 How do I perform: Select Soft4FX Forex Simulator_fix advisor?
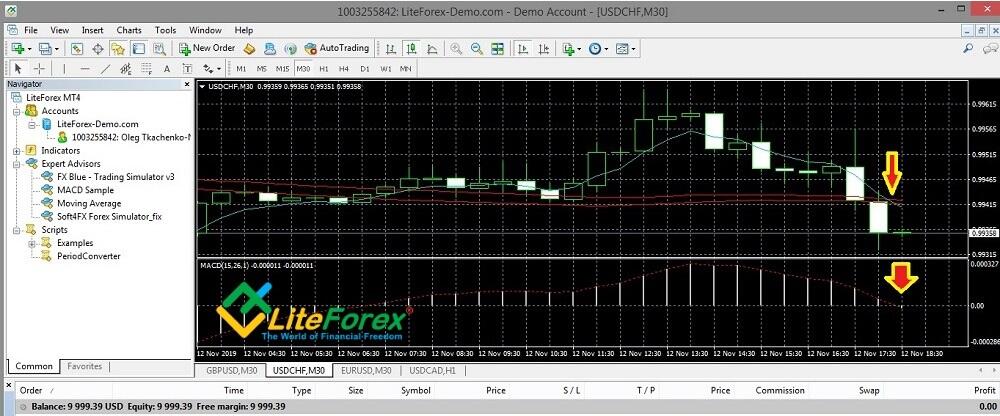(x=109, y=217)
